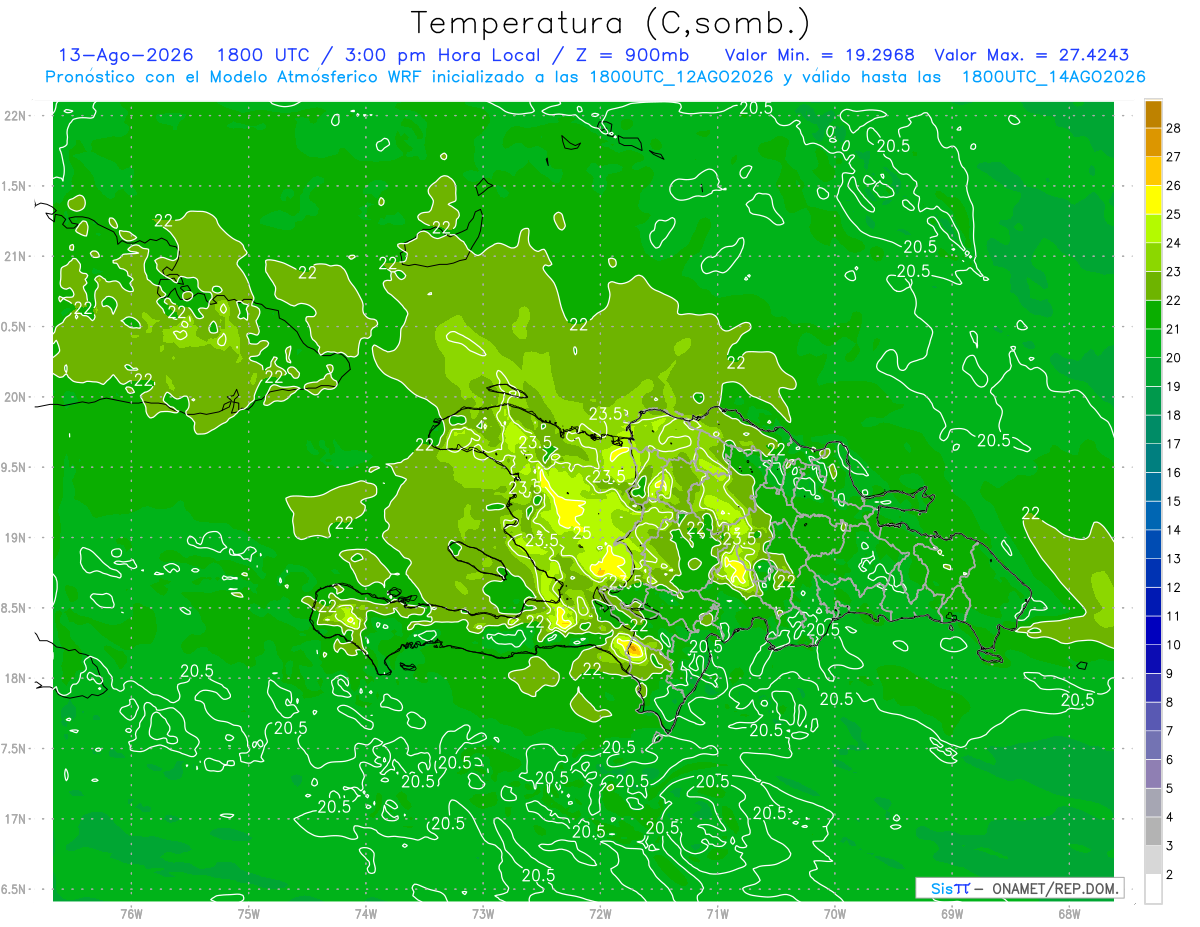Click valid-until time "1800UTC_14AGO2026"
The width and height of the screenshot is (1200, 927).
(x=1053, y=77)
